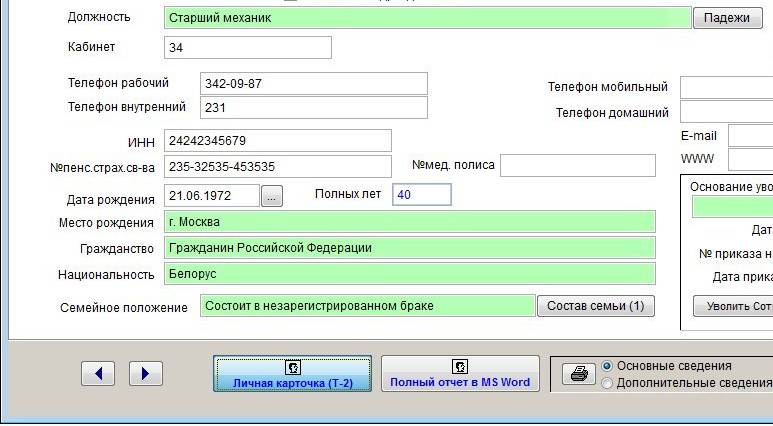Click the Кабинет field with 34

coord(248,48)
